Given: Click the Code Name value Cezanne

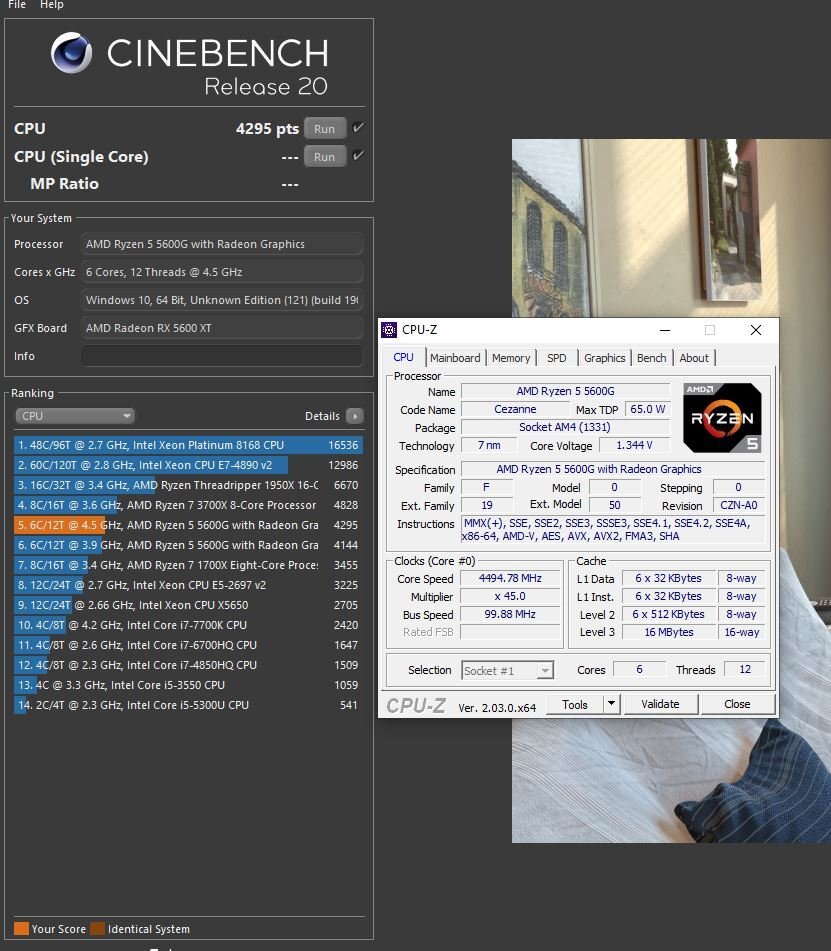Looking at the screenshot, I should point(515,409).
